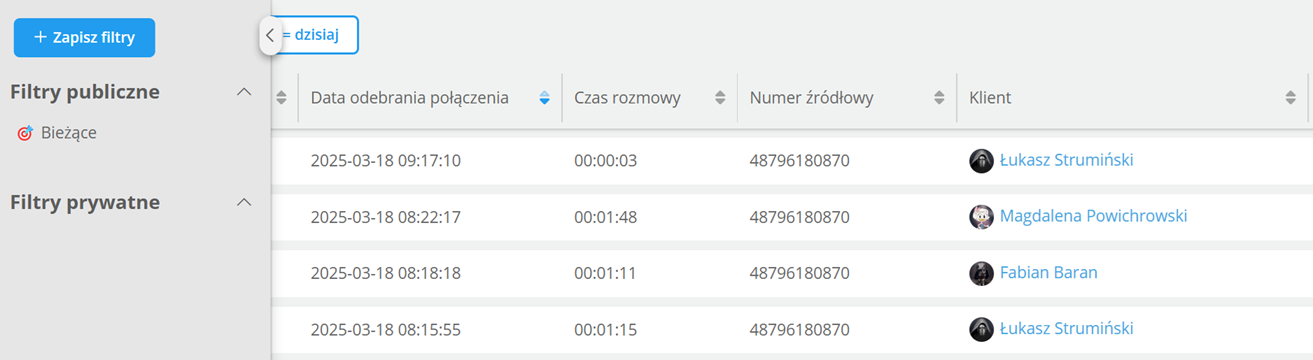Select date cell 2025-03-18 08:18:18
1313x360 pixels.
click(x=386, y=272)
